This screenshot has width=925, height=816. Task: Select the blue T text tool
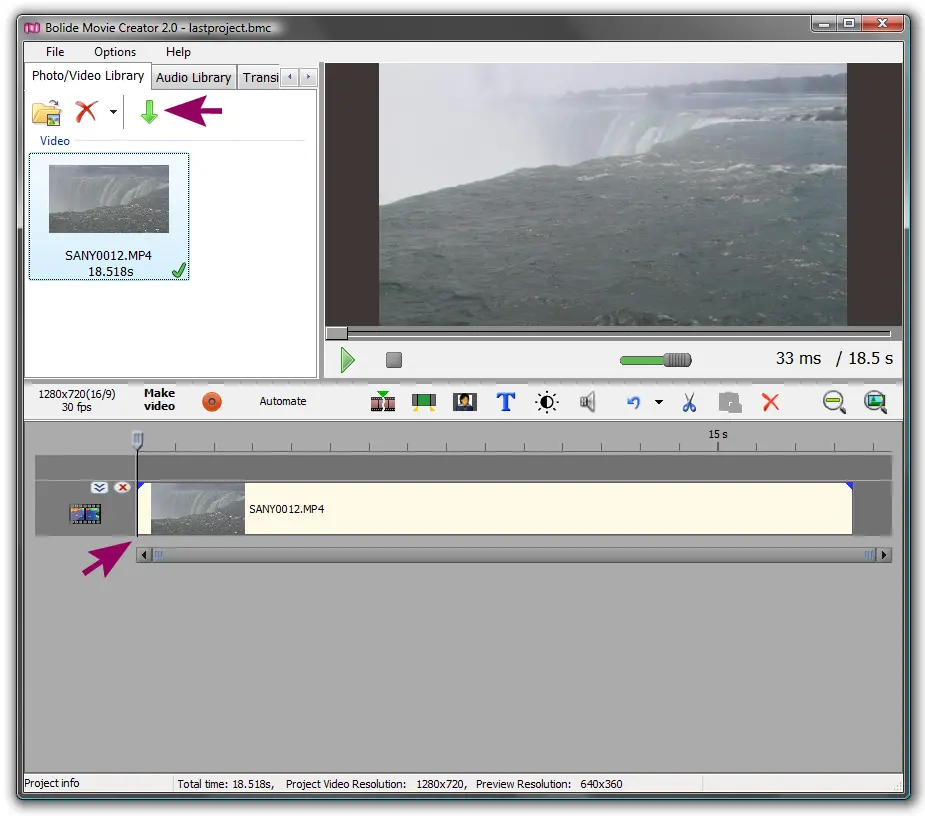pos(506,402)
